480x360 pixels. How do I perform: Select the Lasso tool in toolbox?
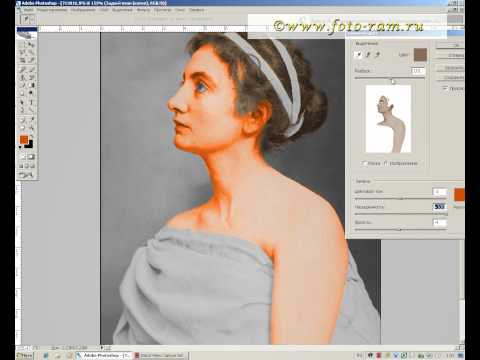click(x=23, y=52)
